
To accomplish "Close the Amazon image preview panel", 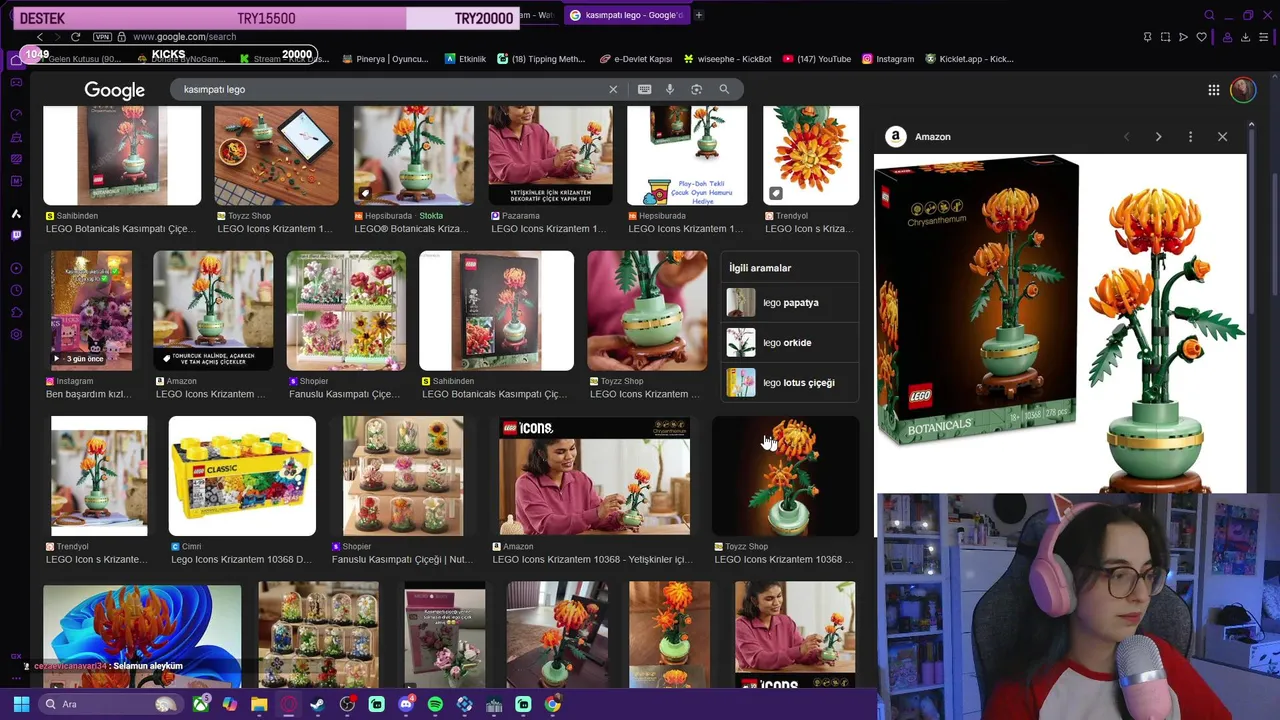I will pos(1222,137).
